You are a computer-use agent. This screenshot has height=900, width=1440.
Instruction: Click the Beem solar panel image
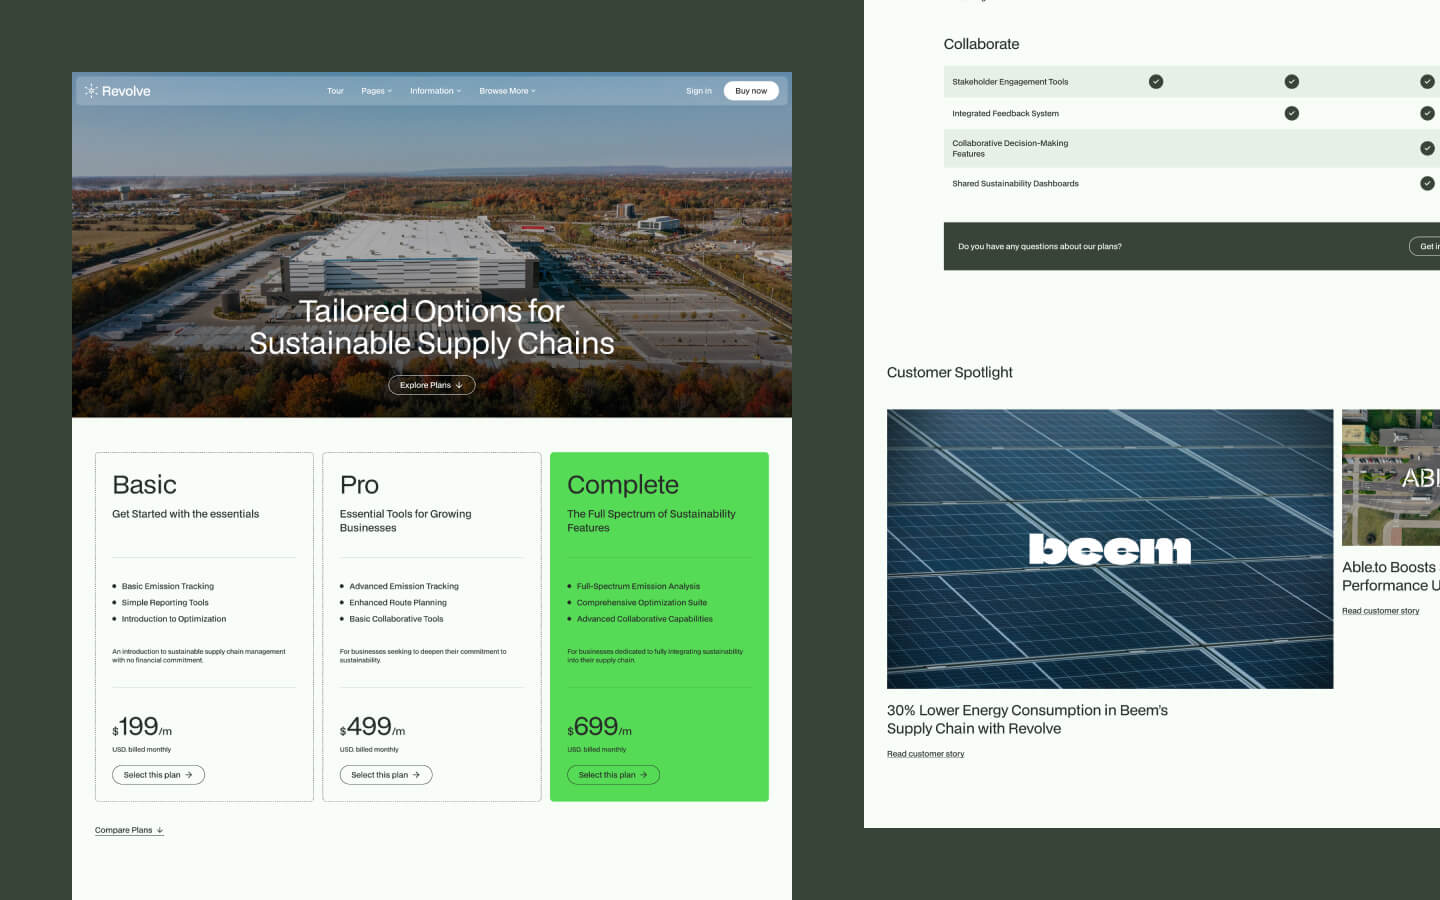click(x=1110, y=548)
